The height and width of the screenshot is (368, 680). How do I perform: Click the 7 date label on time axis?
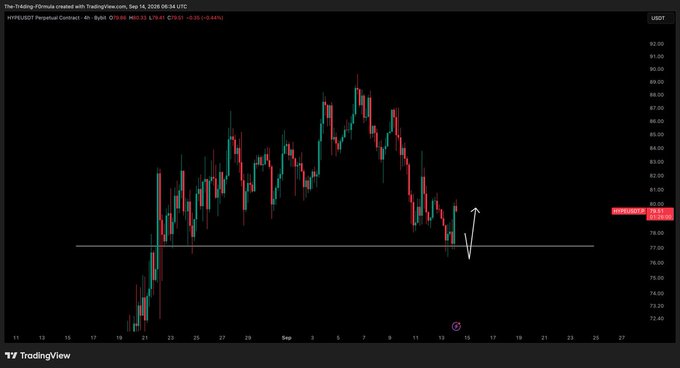pyautogui.click(x=364, y=338)
